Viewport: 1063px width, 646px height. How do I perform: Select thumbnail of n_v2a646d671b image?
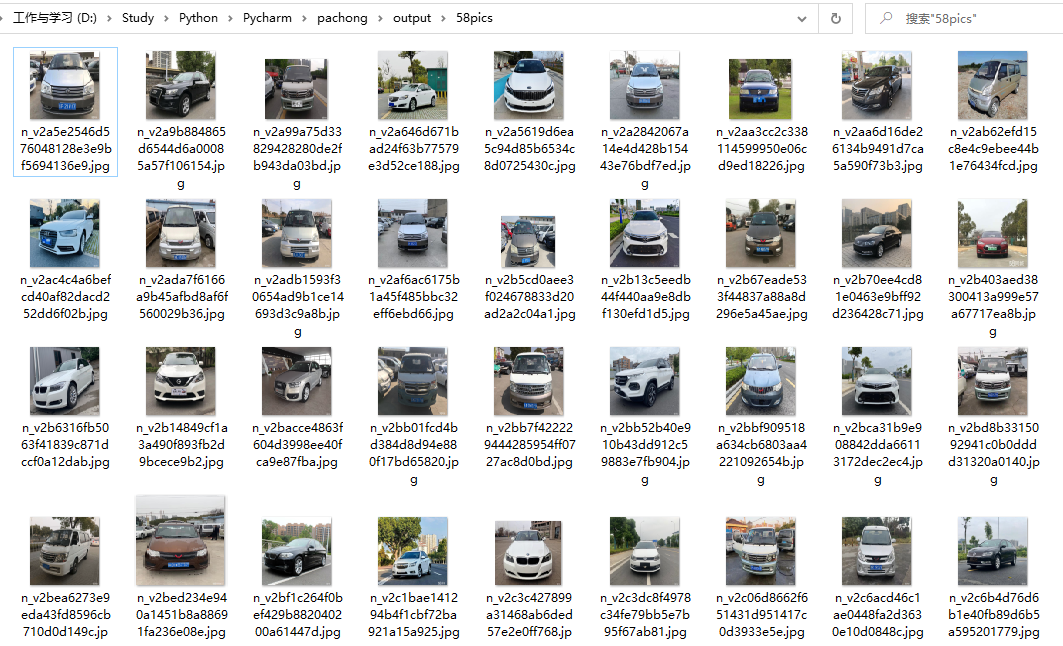point(412,85)
